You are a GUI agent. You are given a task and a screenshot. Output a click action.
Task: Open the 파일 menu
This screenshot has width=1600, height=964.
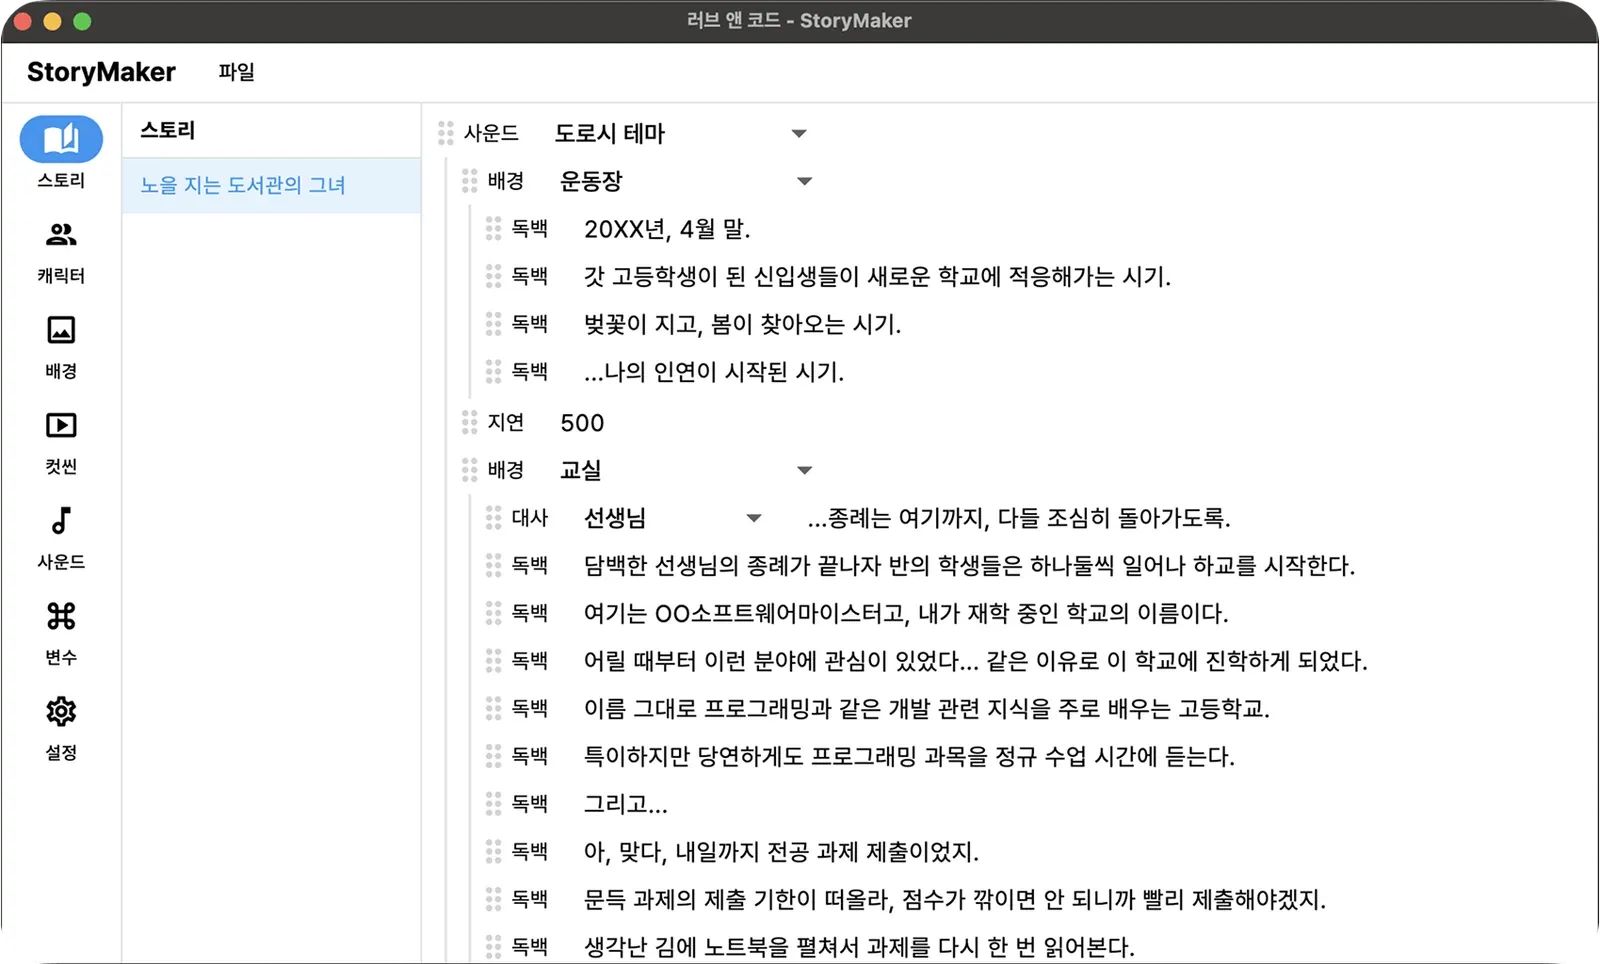click(x=237, y=72)
